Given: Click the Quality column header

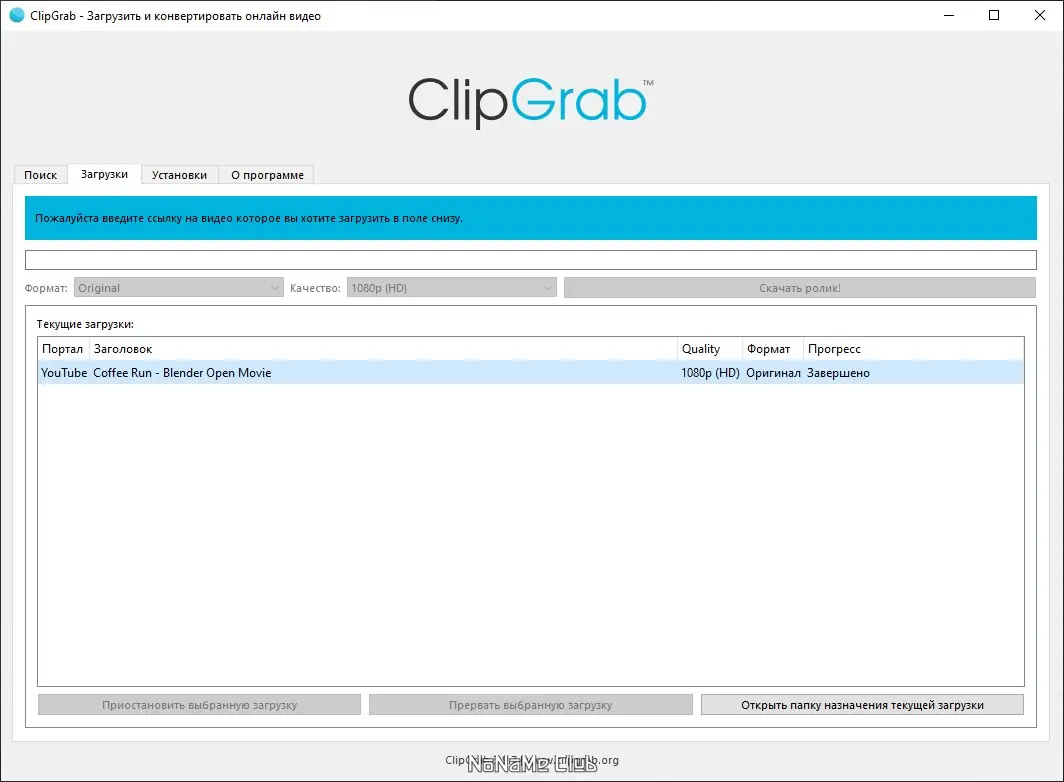Looking at the screenshot, I should point(710,349).
